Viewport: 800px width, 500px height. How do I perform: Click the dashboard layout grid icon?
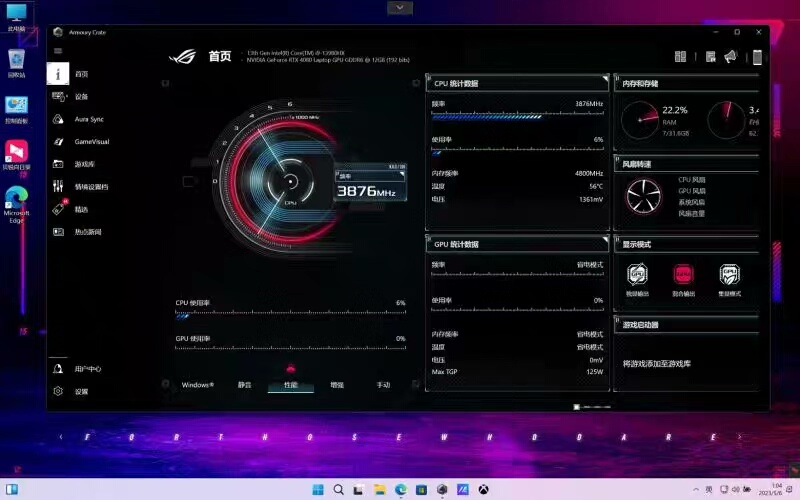(681, 56)
